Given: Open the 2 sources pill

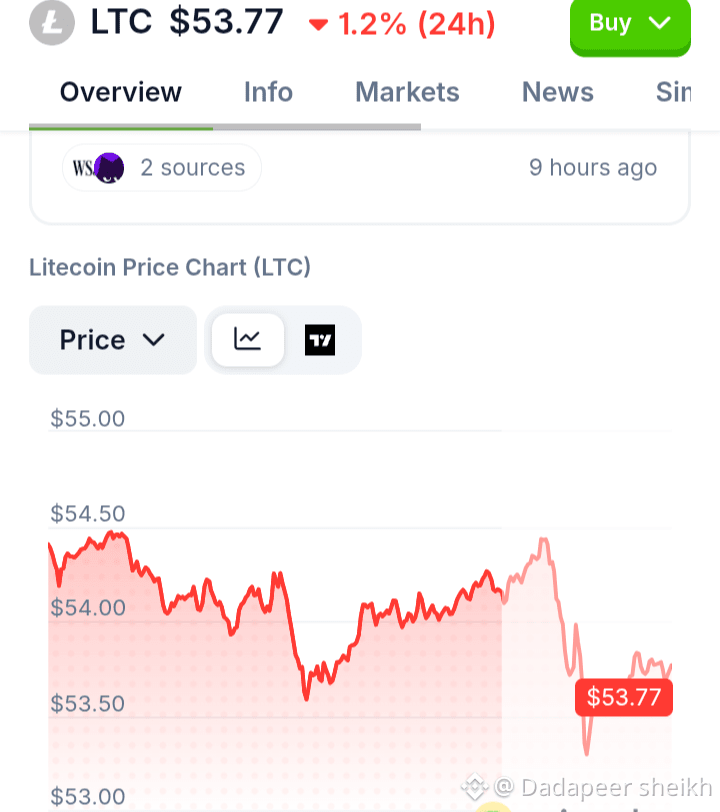Looking at the screenshot, I should pos(162,168).
